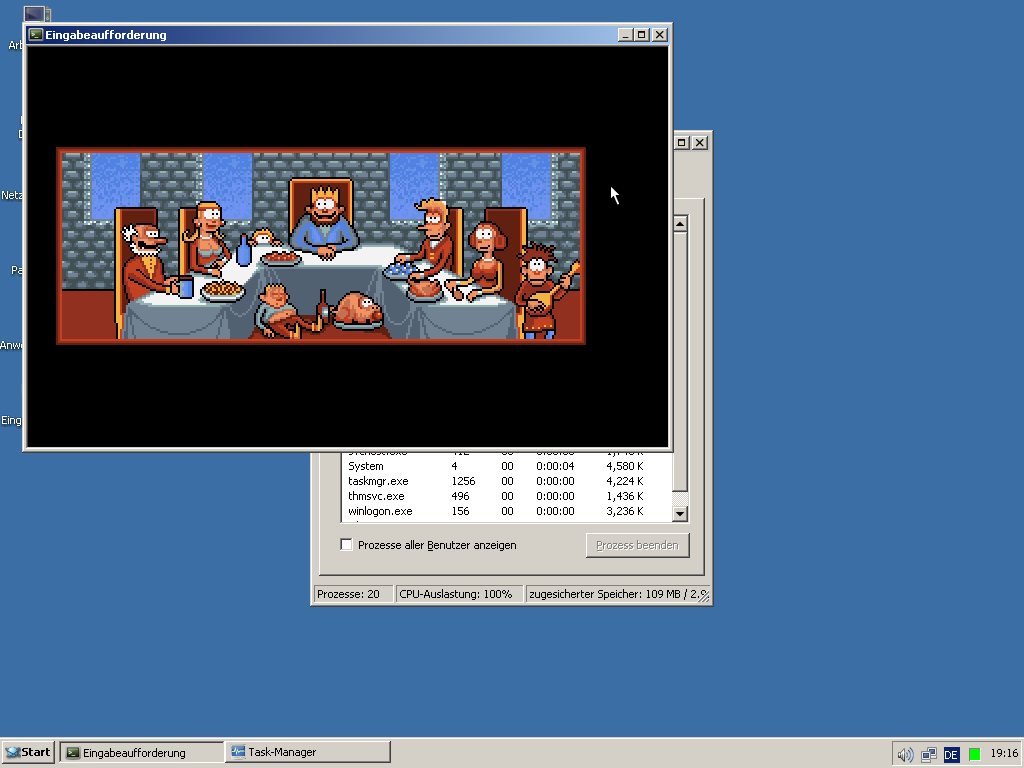Click PID 1256 in the process list

pyautogui.click(x=463, y=481)
